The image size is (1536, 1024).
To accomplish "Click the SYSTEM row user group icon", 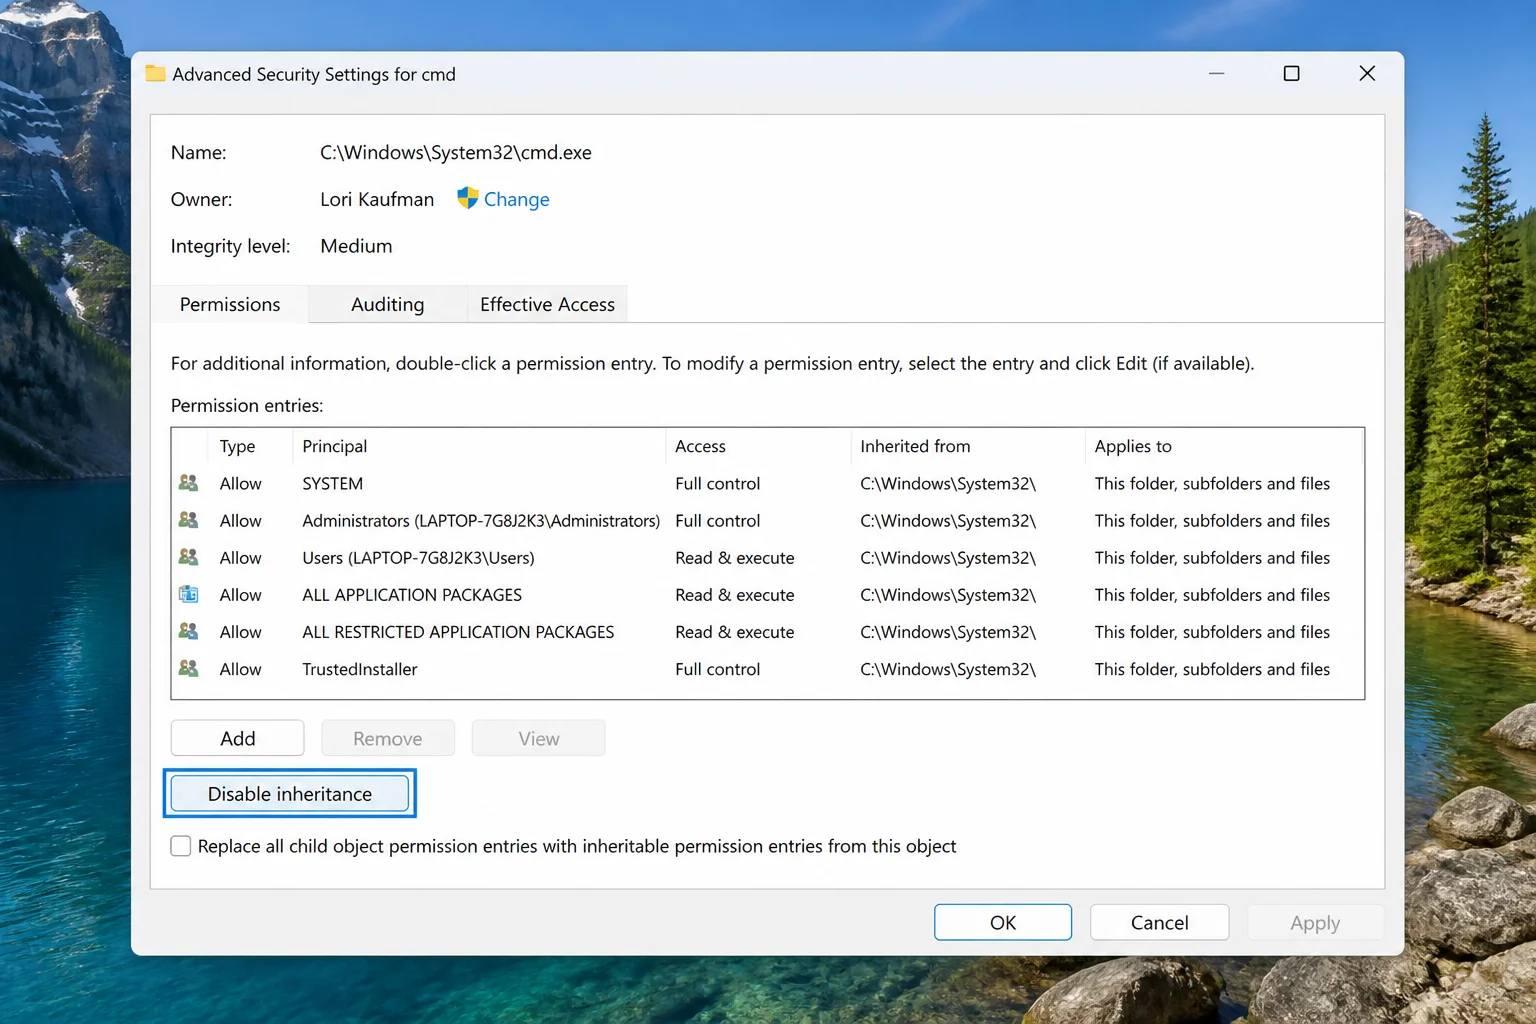I will click(188, 483).
